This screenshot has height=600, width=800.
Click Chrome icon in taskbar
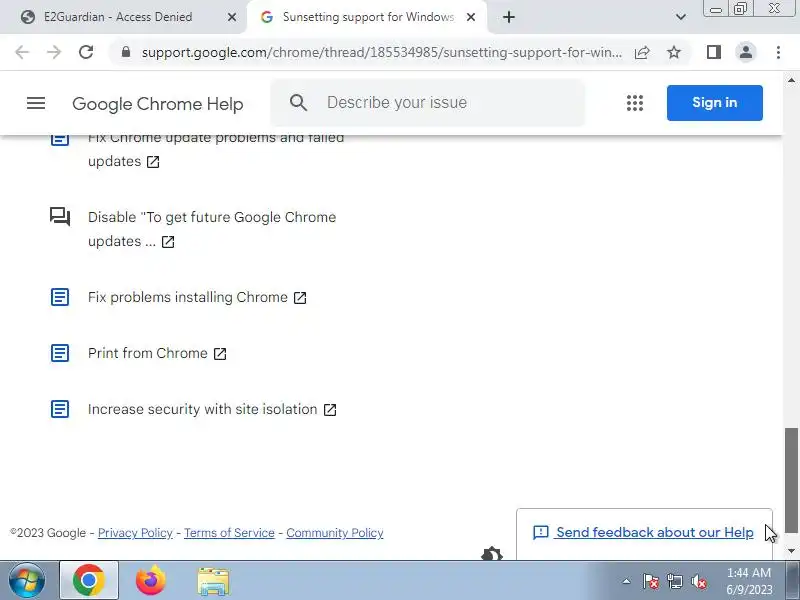tap(89, 580)
